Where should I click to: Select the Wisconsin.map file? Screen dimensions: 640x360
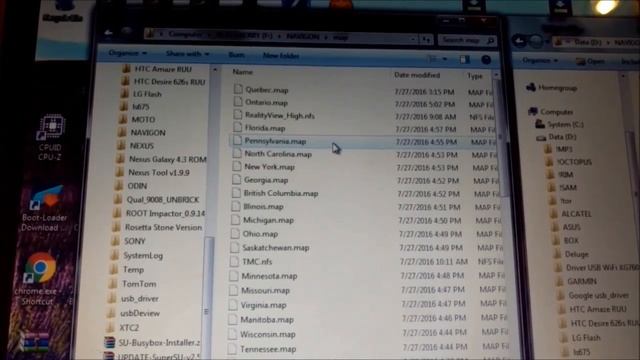pyautogui.click(x=267, y=334)
